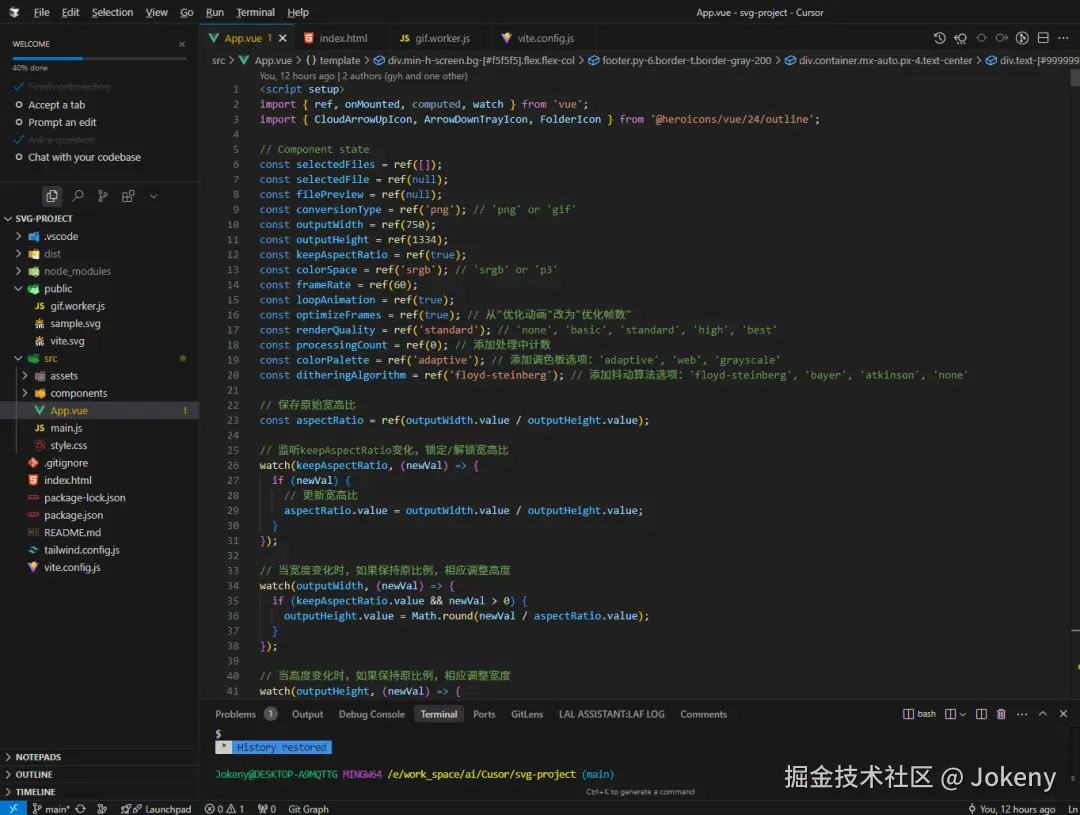Select the Accept a tab step

click(56, 105)
